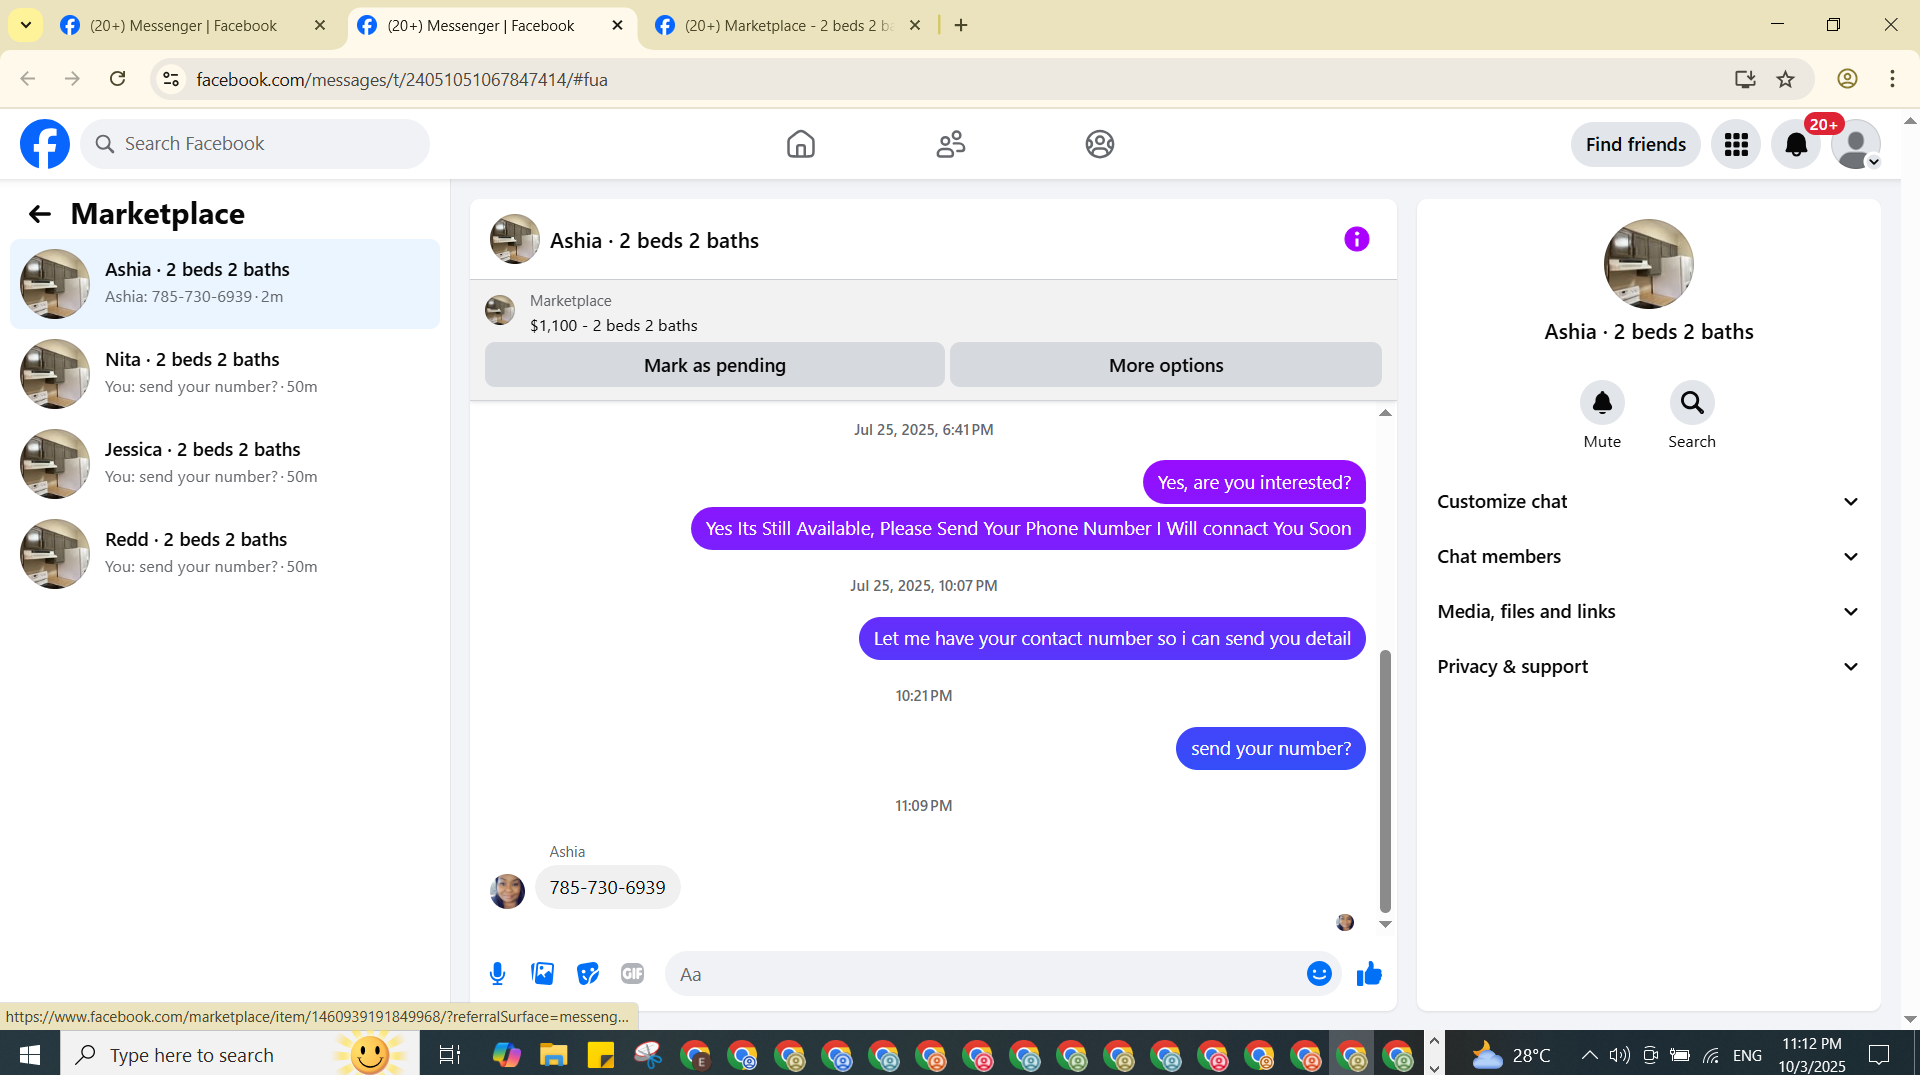
Task: Click the chat scroll down arrow
Action: point(1385,924)
